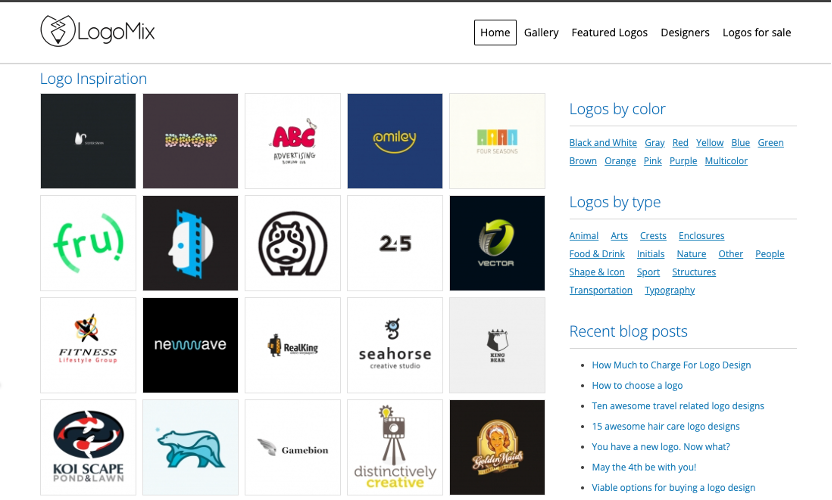Viewport: 832px width, 500px height.
Task: Open the Gamebion logo thumbnail
Action: (293, 447)
